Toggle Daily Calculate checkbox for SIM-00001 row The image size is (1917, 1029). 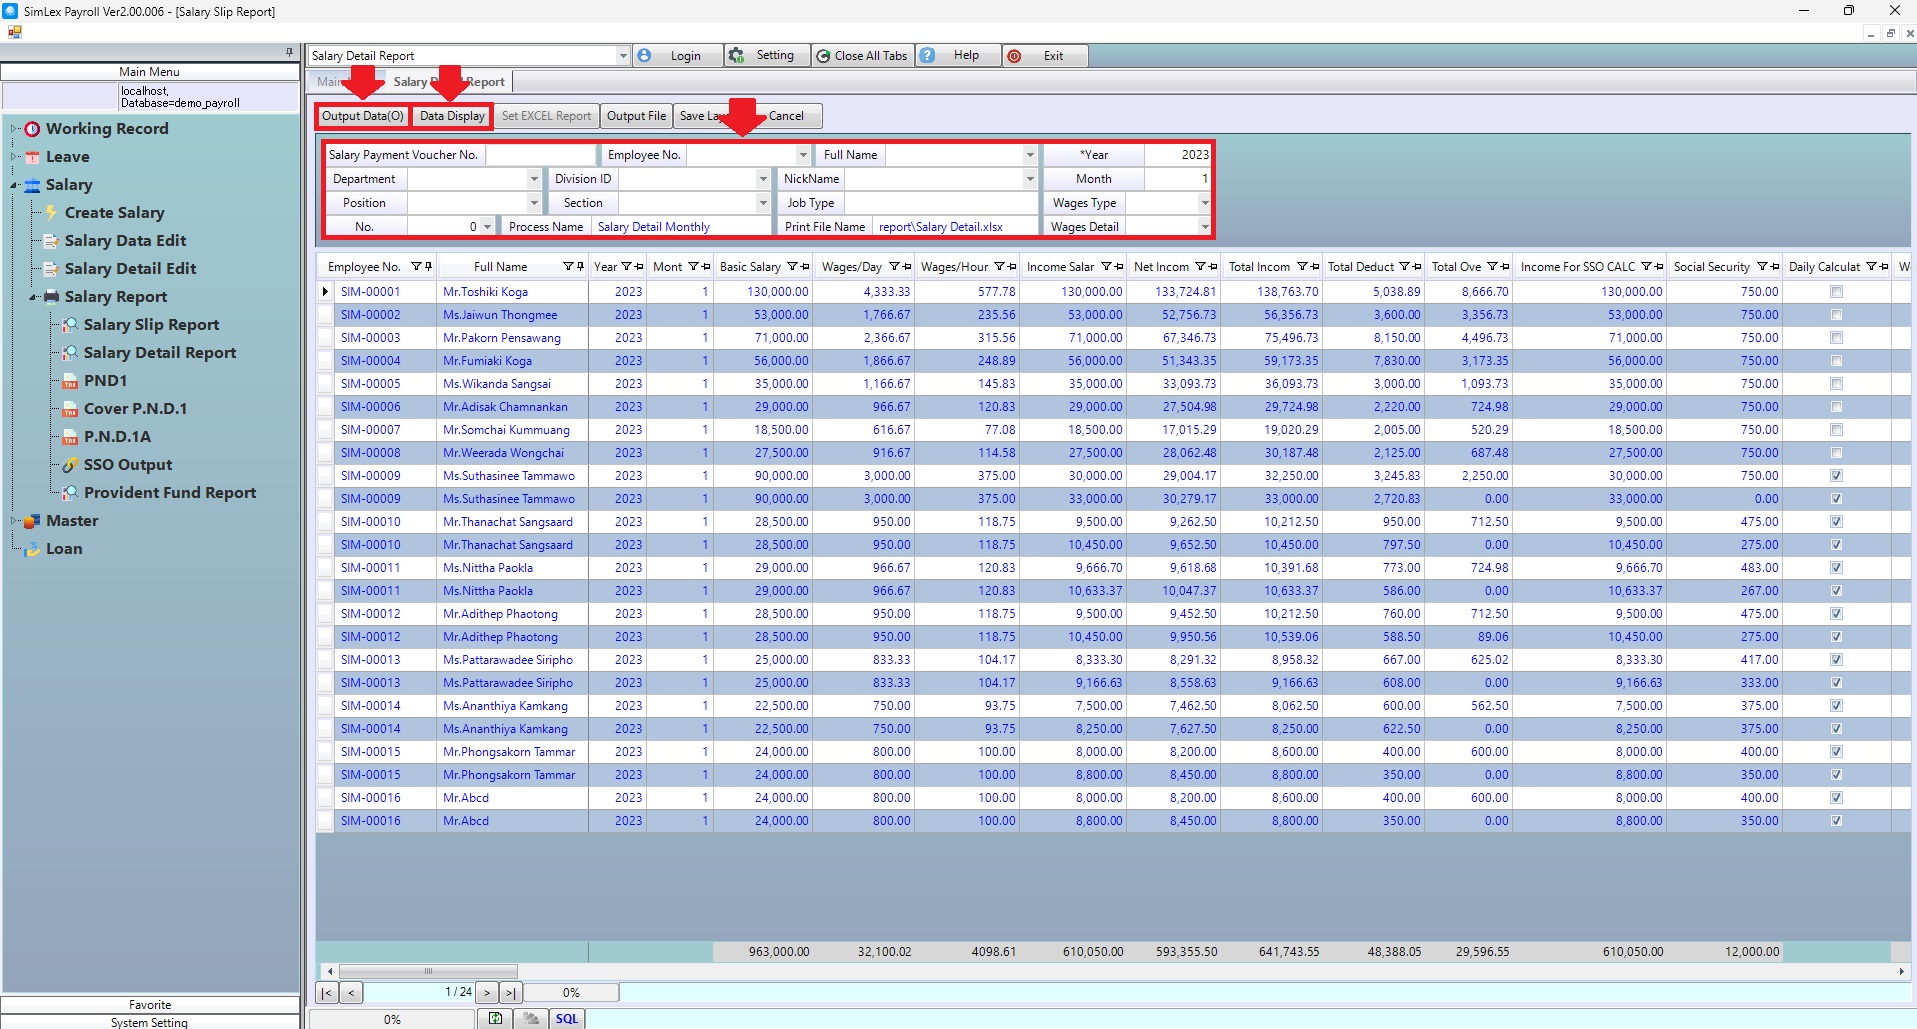1836,292
